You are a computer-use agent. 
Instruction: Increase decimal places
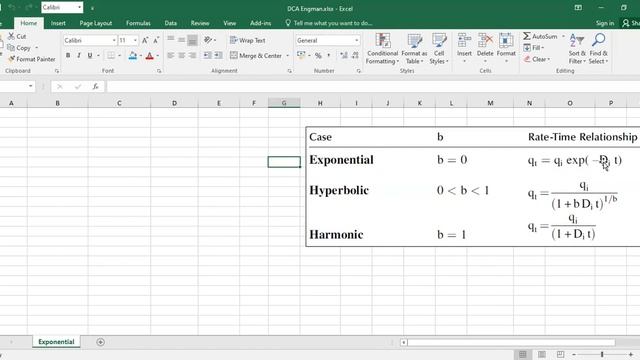(344, 56)
